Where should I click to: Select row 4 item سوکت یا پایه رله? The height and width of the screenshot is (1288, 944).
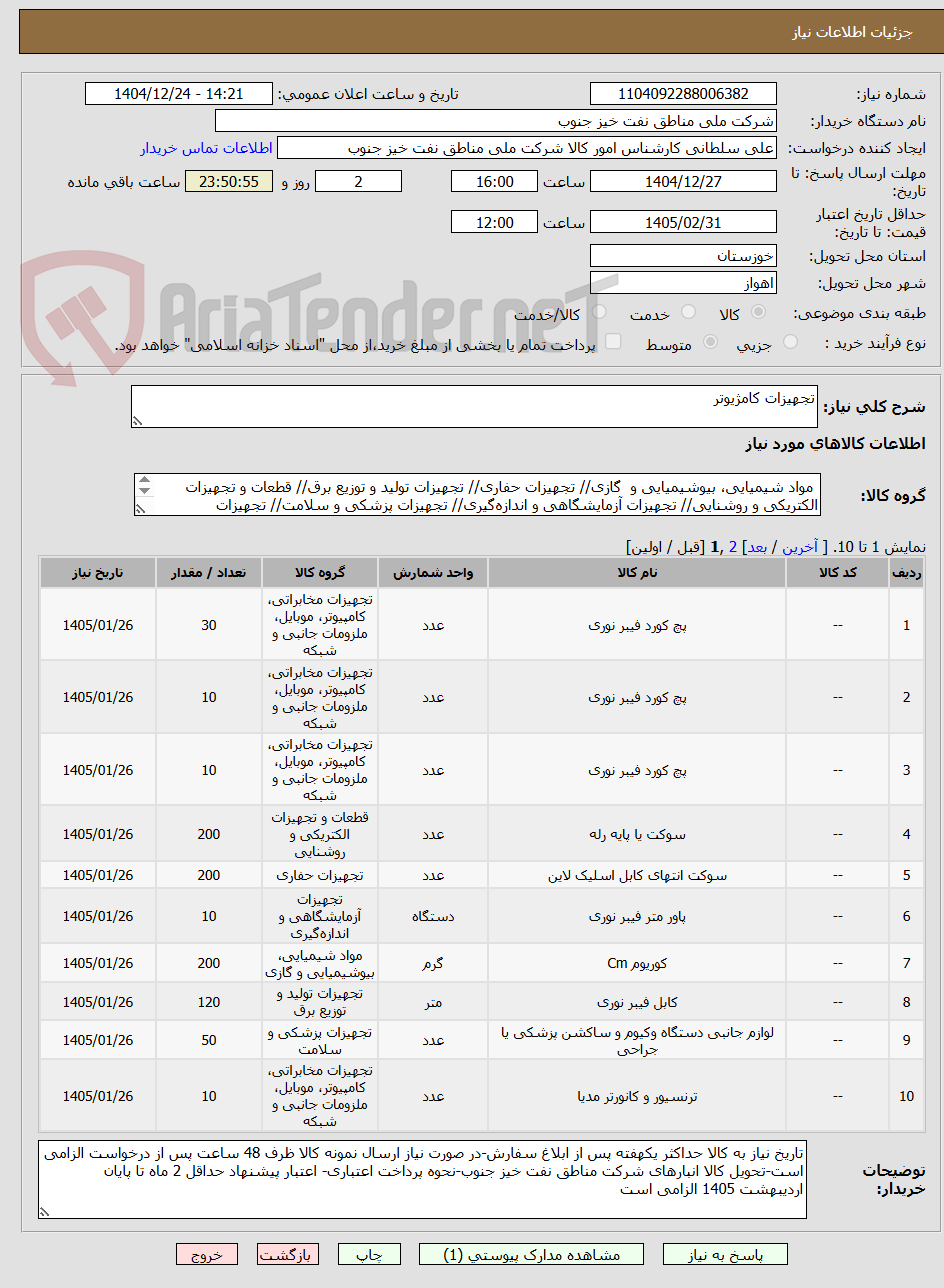point(637,834)
